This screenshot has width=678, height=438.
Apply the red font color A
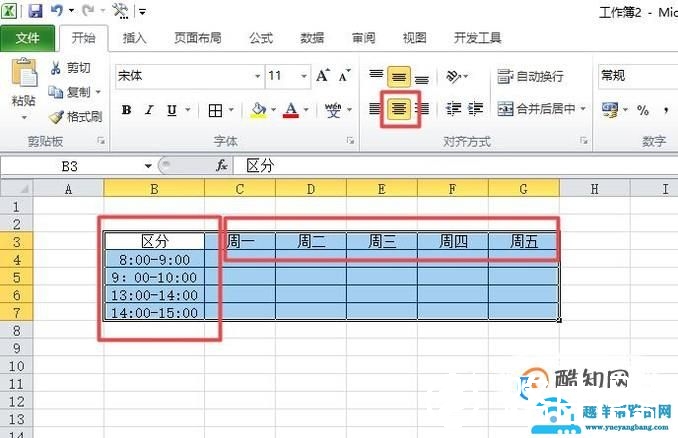coord(291,110)
